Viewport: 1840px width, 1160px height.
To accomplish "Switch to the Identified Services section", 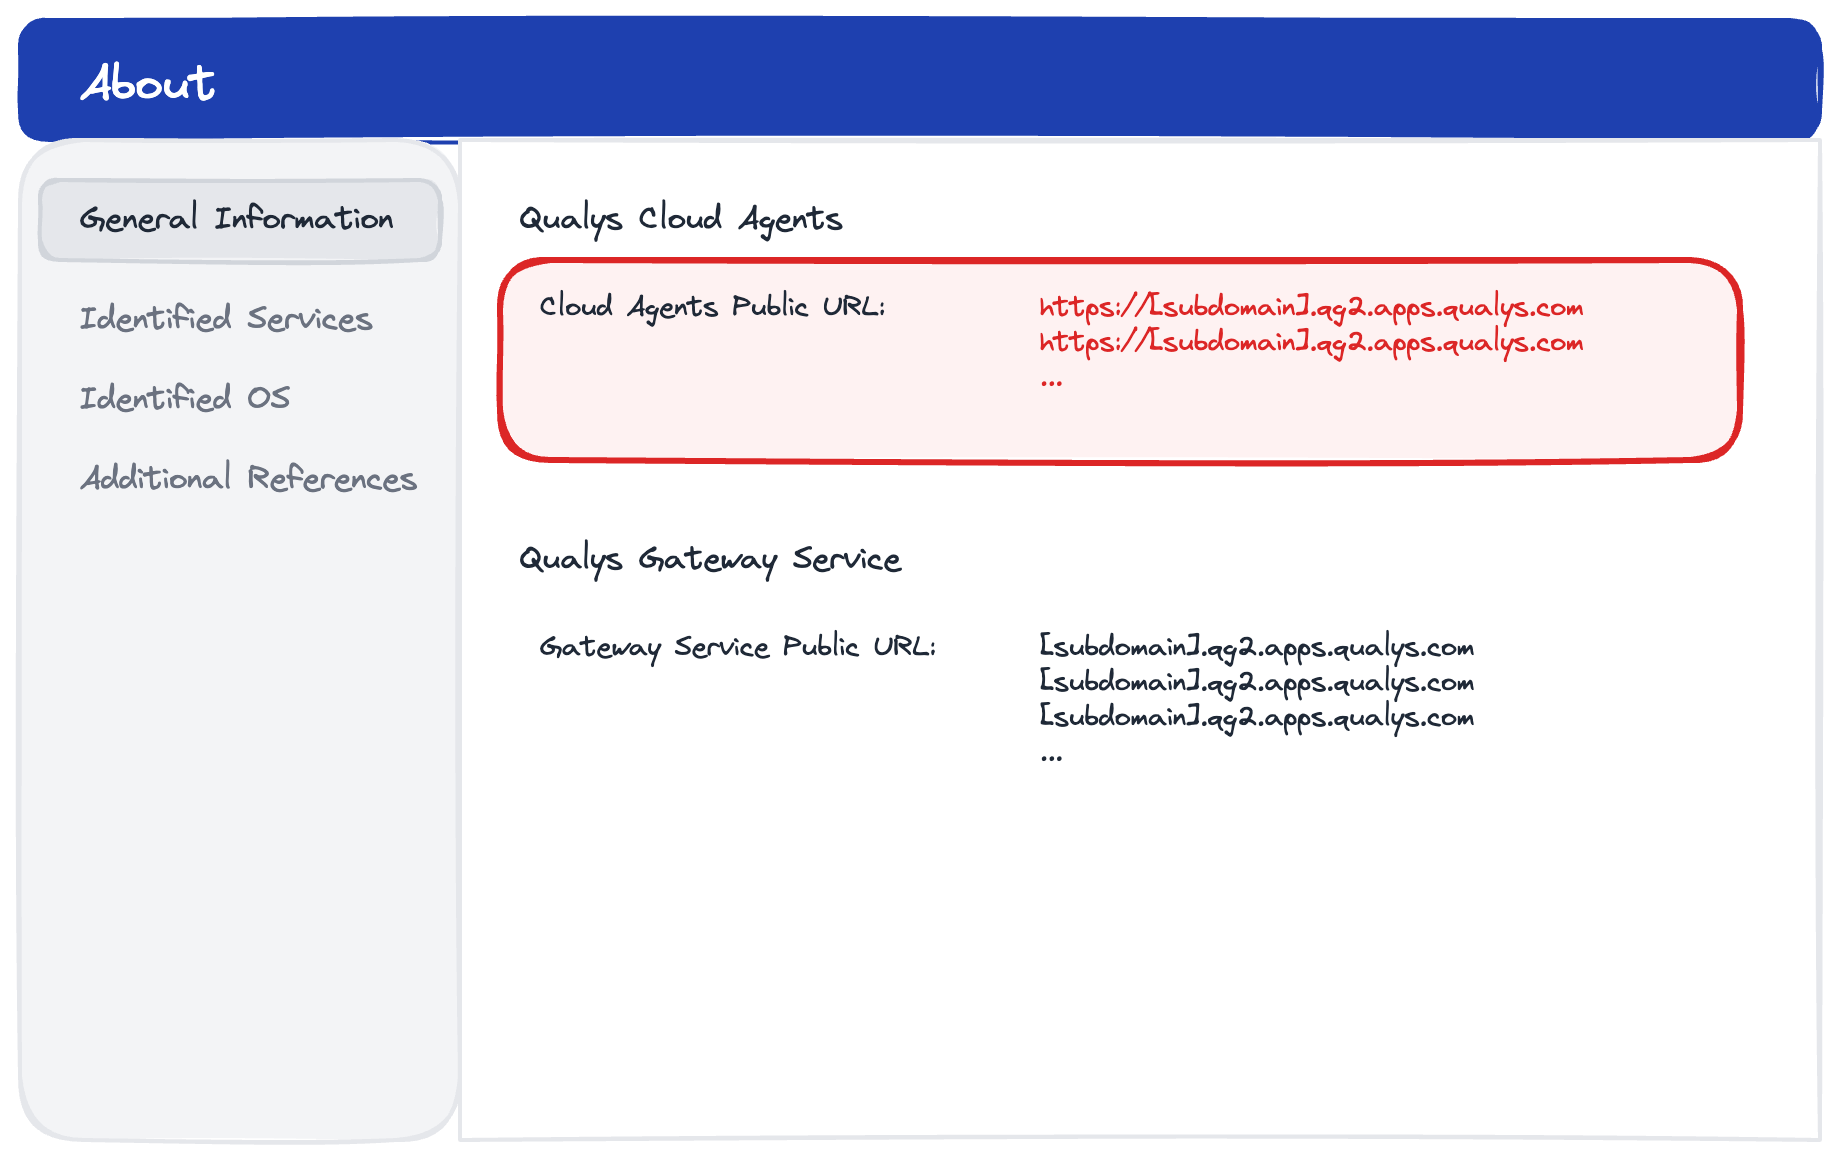I will pos(227,319).
